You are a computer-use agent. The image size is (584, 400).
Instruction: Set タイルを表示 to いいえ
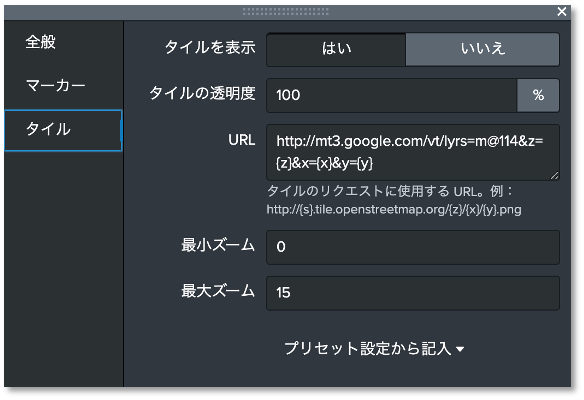(x=482, y=50)
